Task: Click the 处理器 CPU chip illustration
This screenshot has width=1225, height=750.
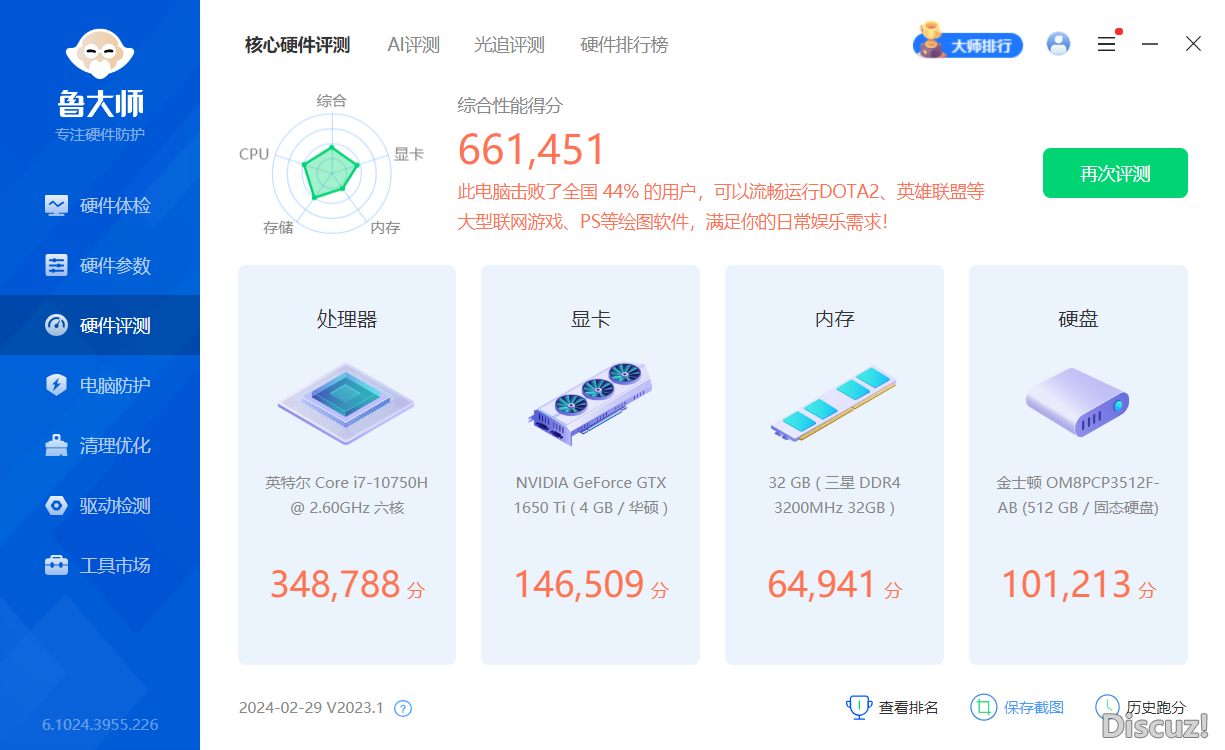Action: pyautogui.click(x=346, y=405)
